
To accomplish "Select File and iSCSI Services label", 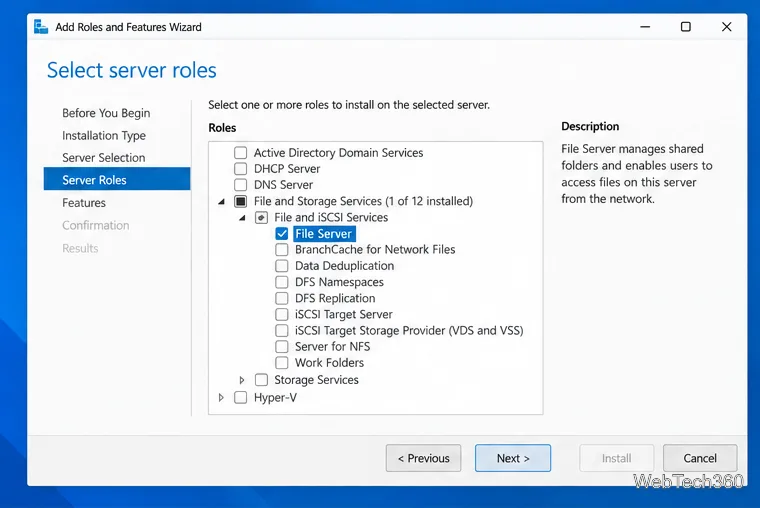I will [x=331, y=217].
